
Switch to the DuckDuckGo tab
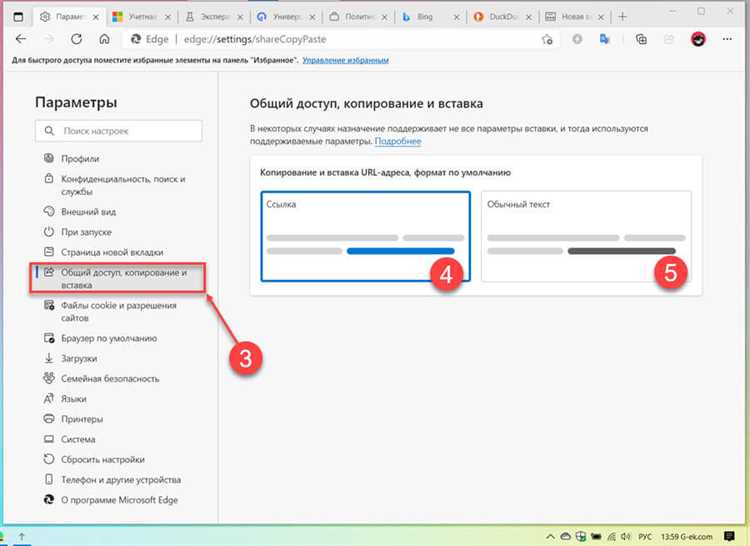[503, 17]
